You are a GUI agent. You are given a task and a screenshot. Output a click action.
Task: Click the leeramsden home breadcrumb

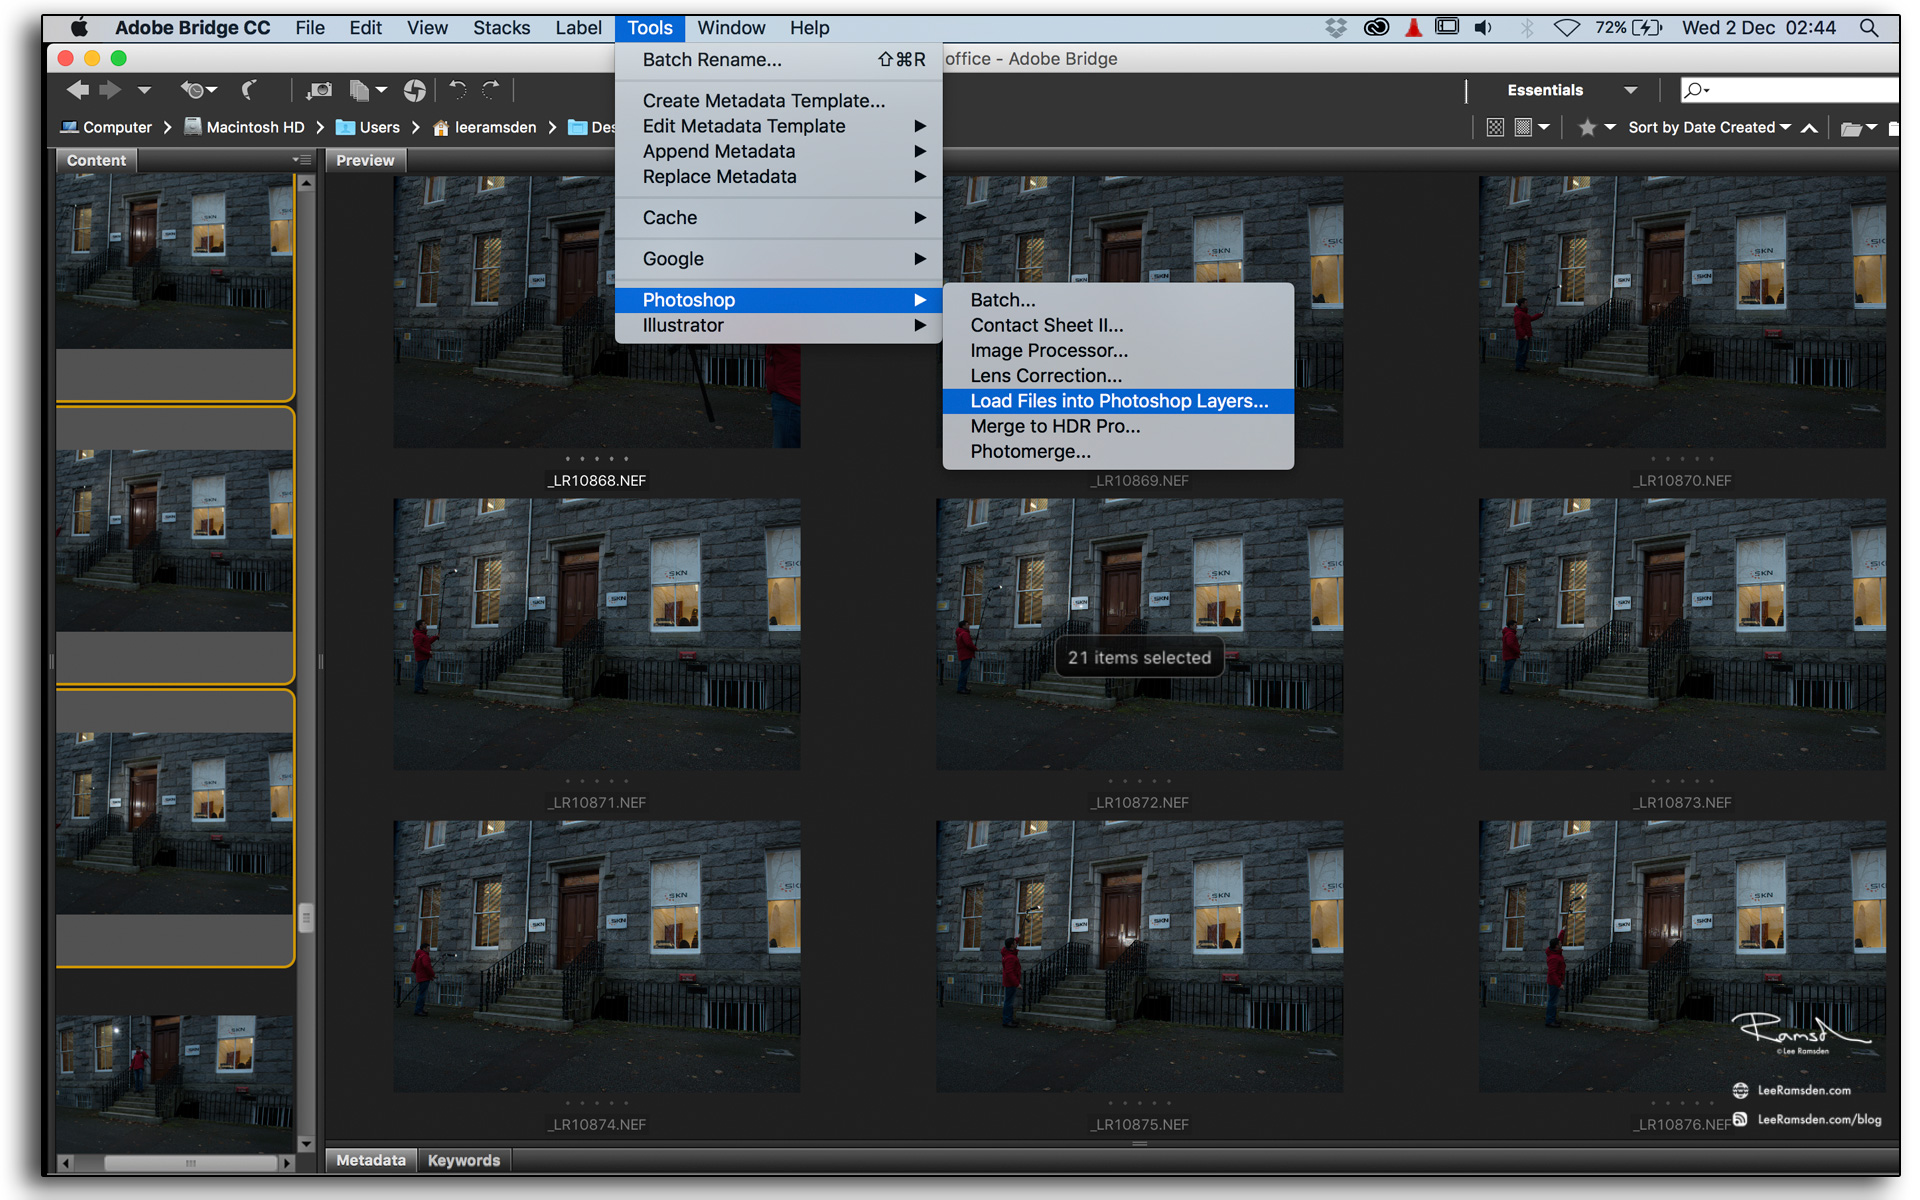click(485, 127)
